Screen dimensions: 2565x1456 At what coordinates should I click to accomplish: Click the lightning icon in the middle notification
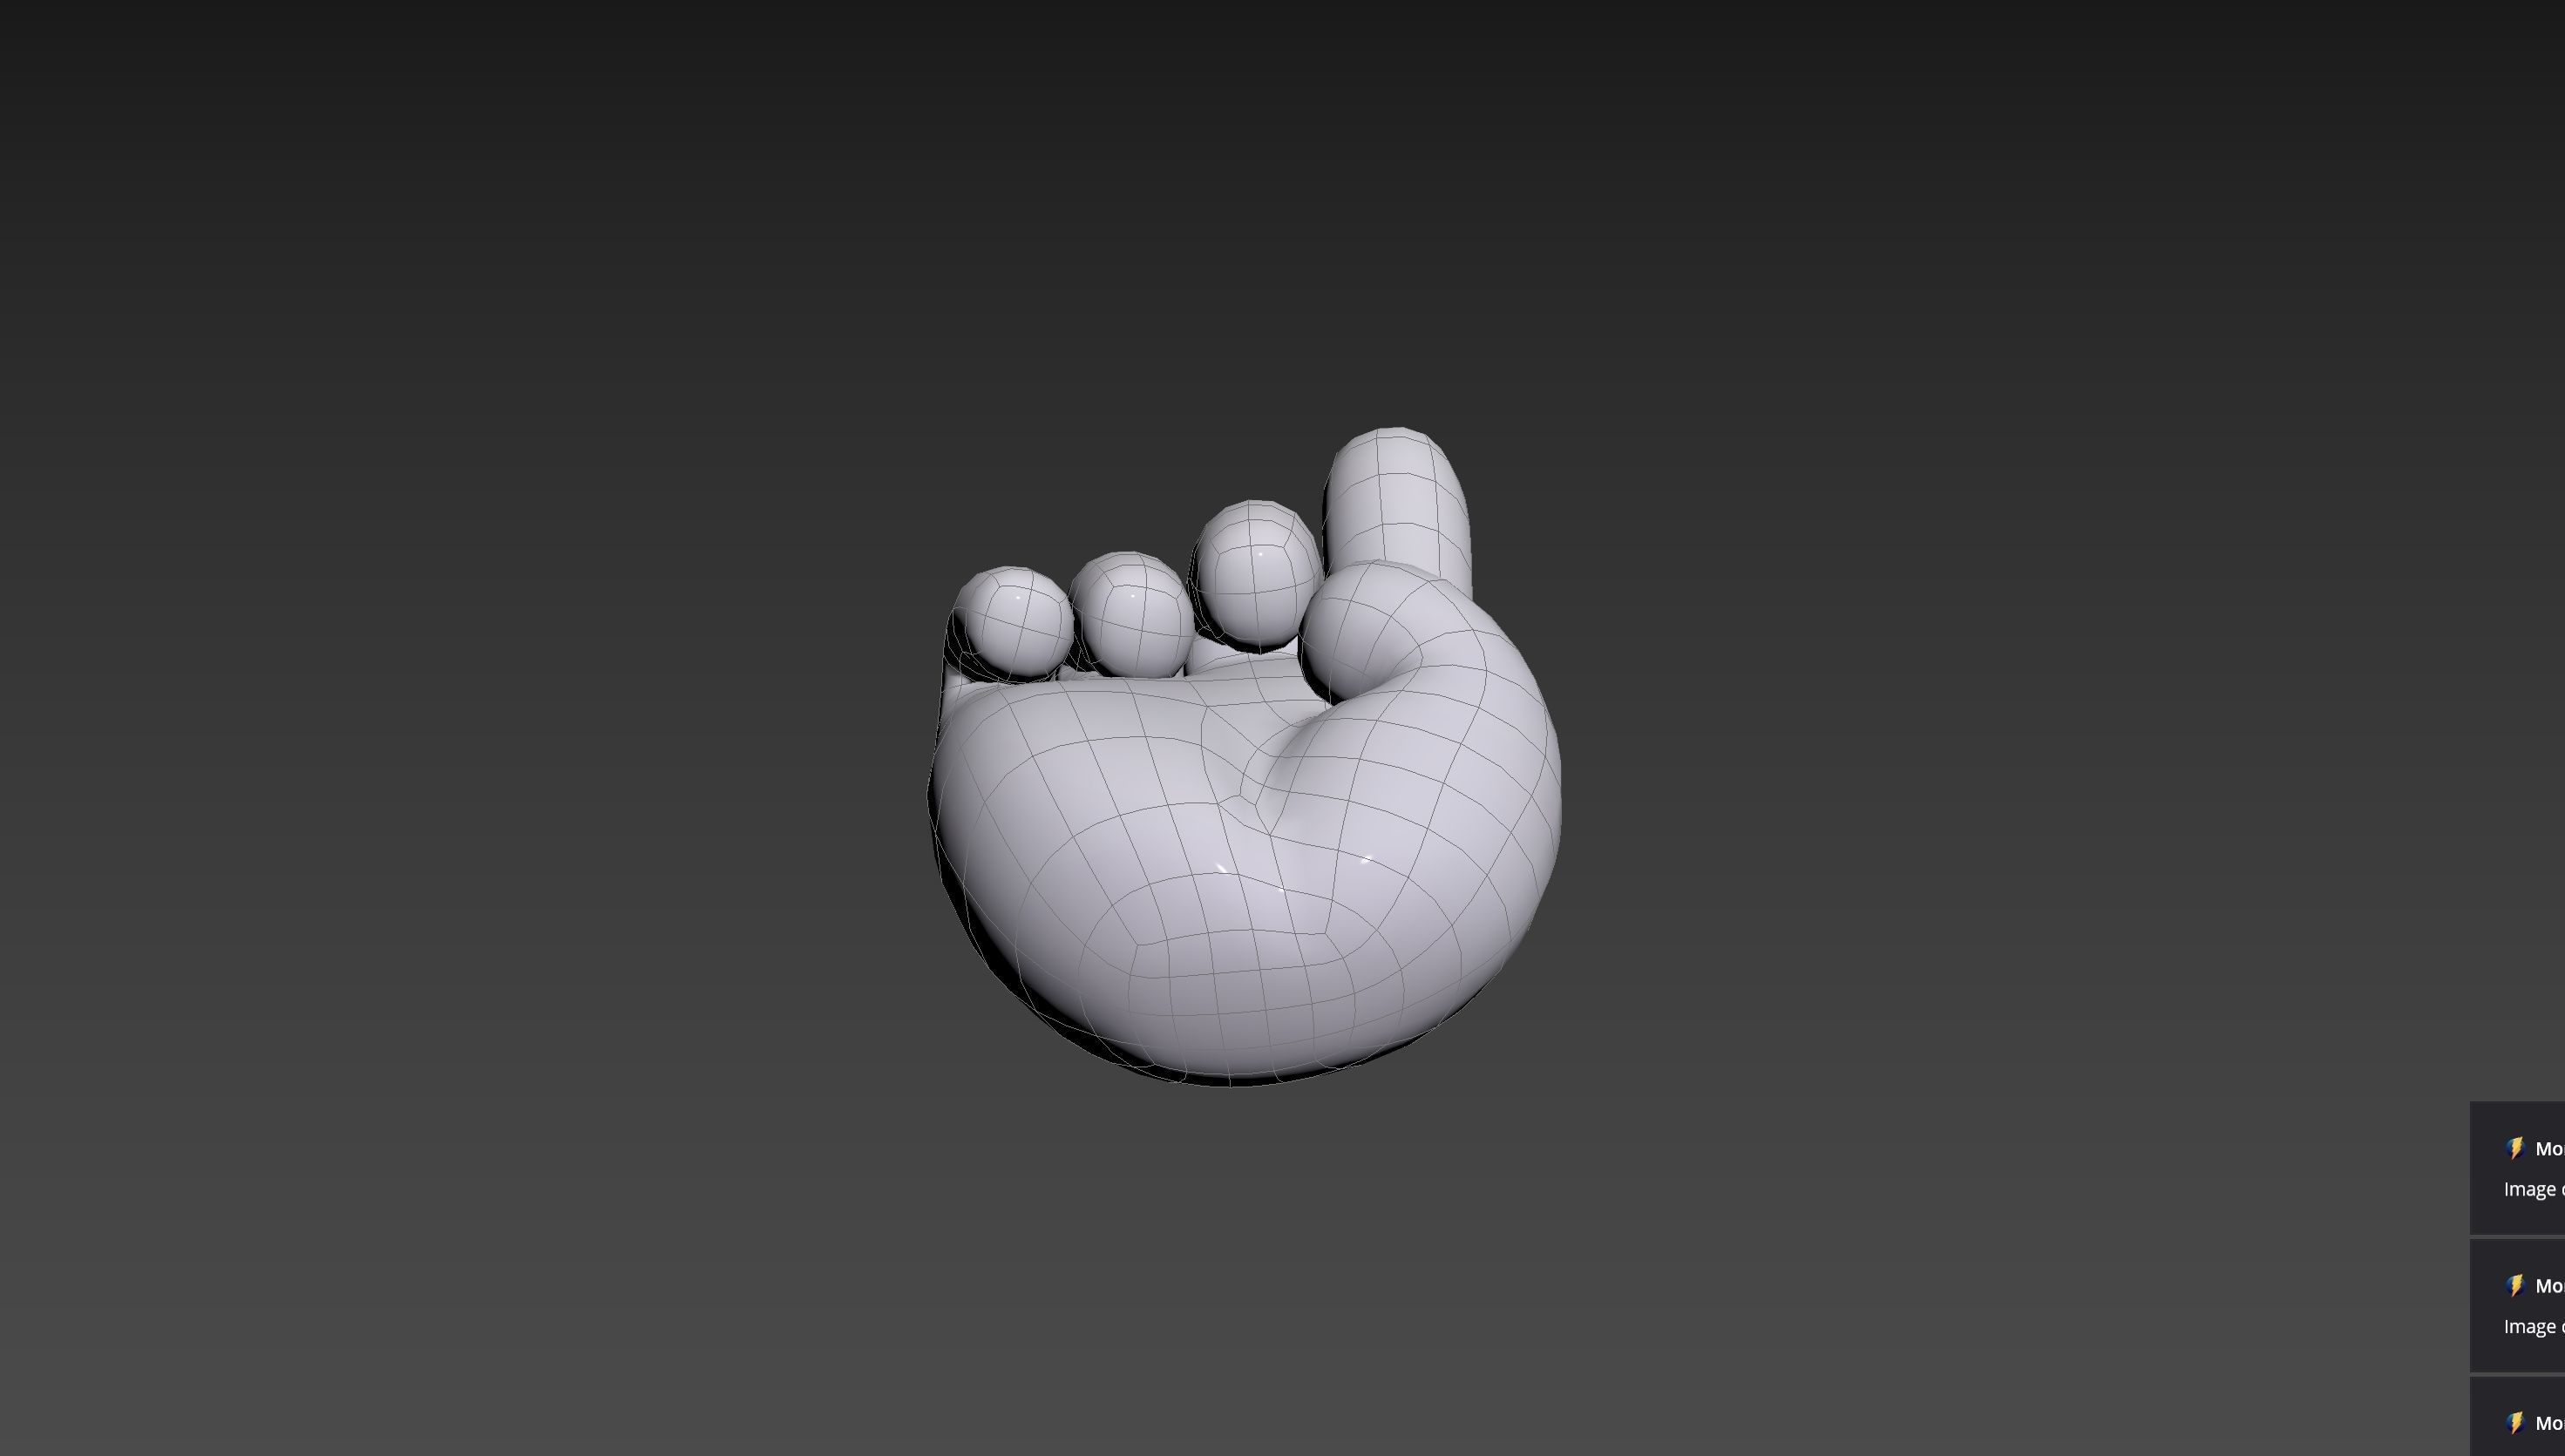2515,1285
